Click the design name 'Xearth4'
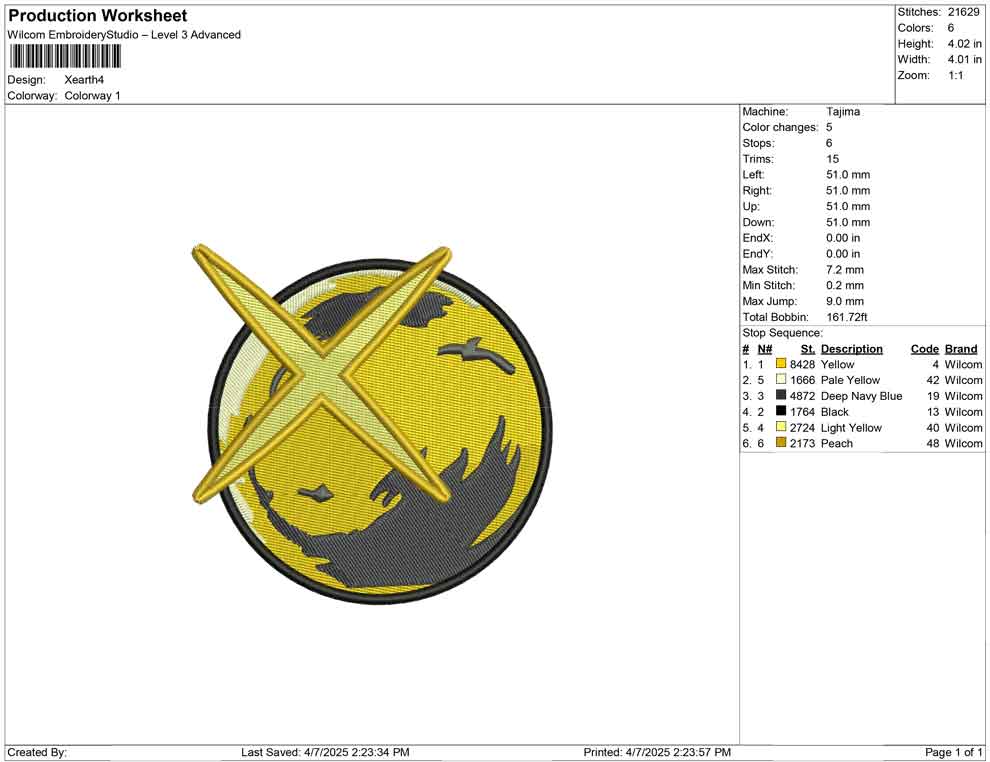This screenshot has height=762, width=990. tap(84, 80)
